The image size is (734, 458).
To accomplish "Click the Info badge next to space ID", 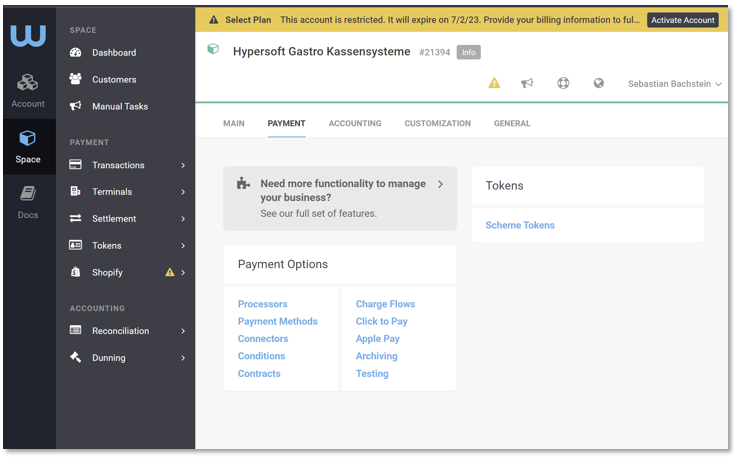I will tap(469, 52).
